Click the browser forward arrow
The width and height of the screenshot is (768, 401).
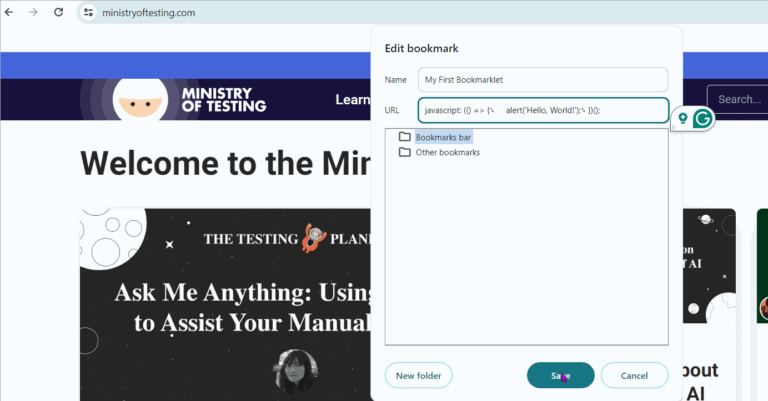(x=33, y=12)
